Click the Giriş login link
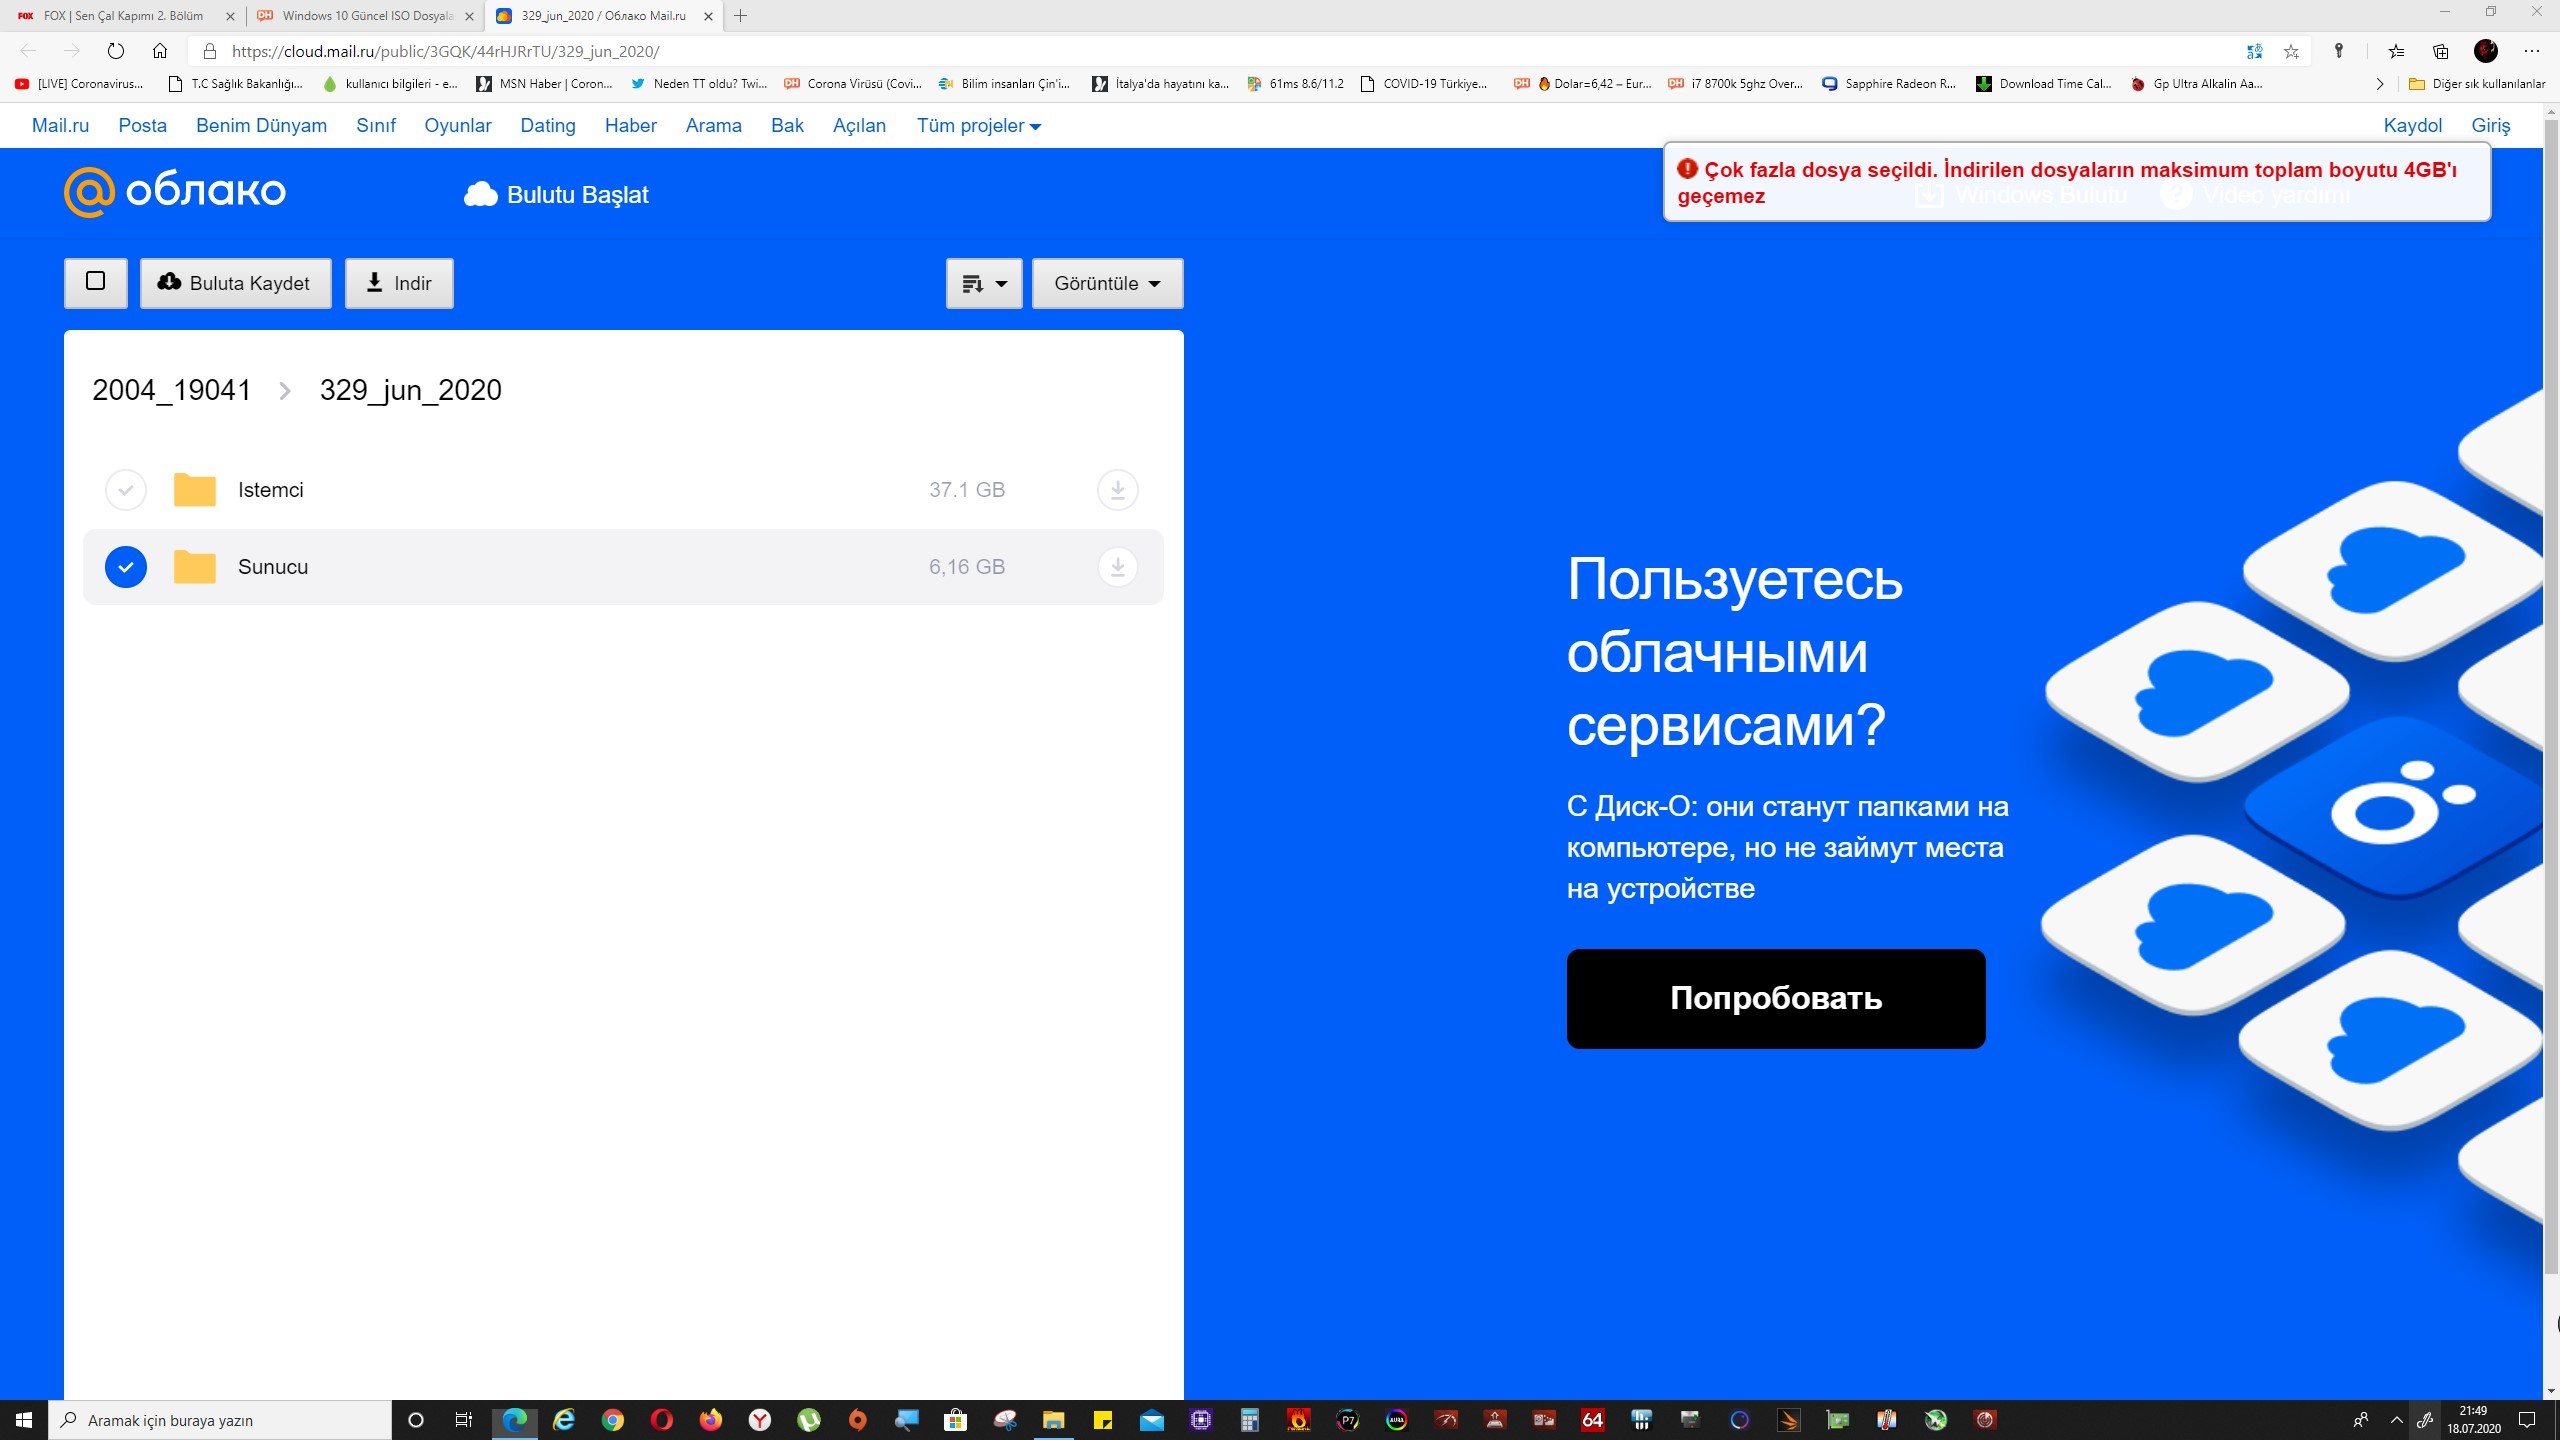The image size is (2560, 1440). [x=2490, y=126]
